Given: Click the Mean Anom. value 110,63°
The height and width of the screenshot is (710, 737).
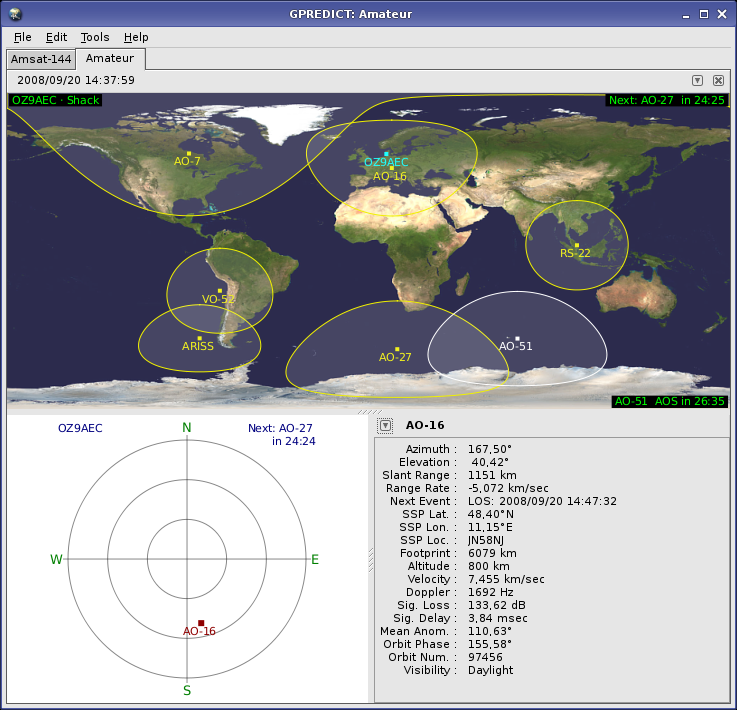Looking at the screenshot, I should pyautogui.click(x=490, y=631).
